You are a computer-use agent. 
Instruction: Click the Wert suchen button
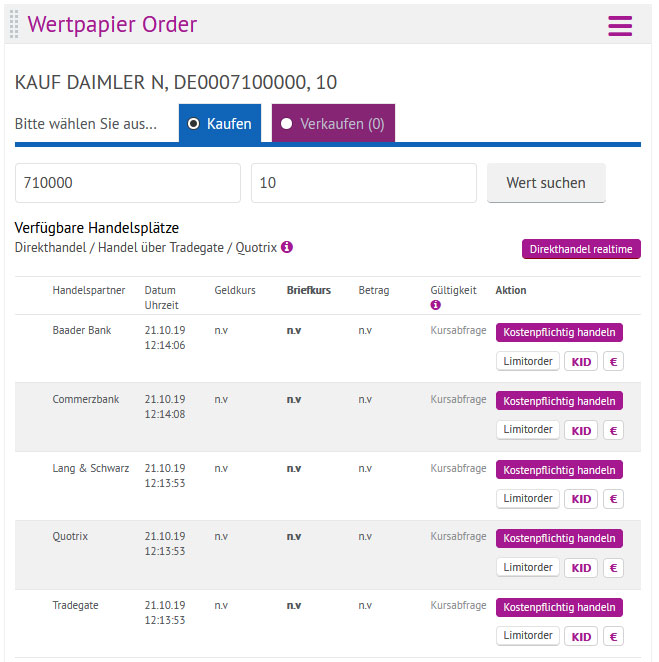pyautogui.click(x=546, y=183)
